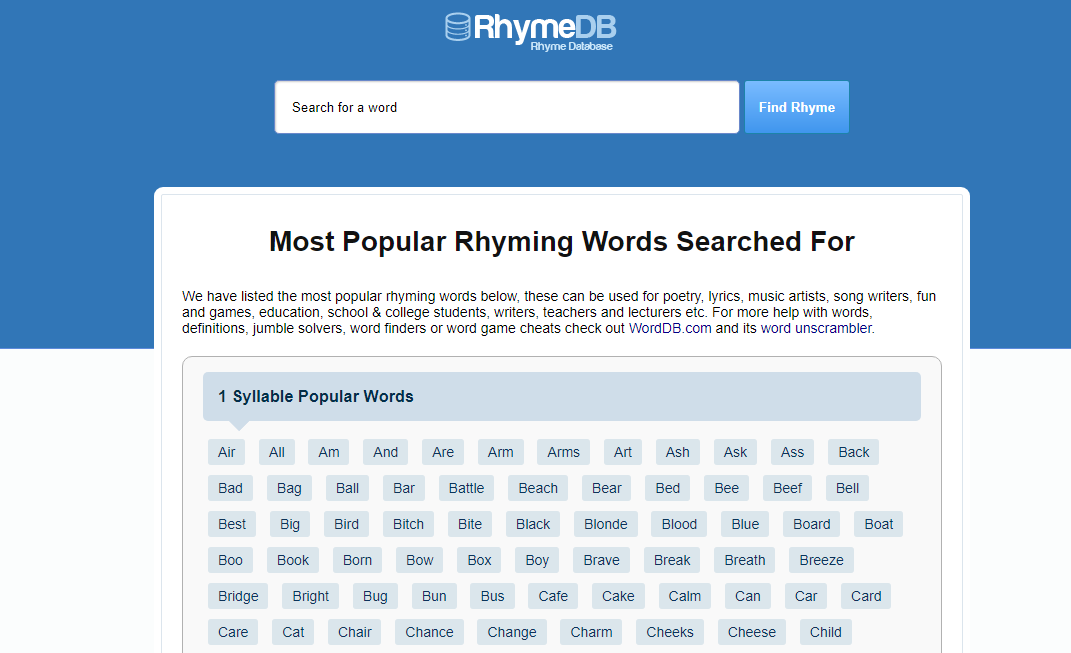Screen dimensions: 1071x653
Task: Click the Bad word tag
Action: tap(230, 488)
